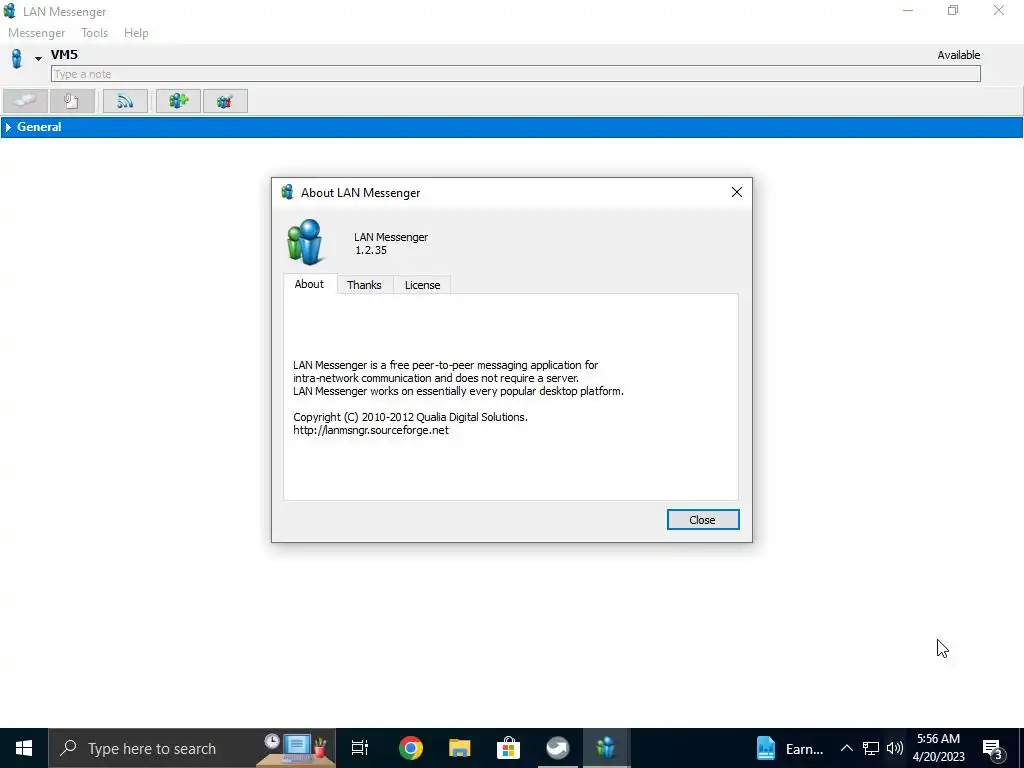Click the LAN Messenger taskbar icon

[606, 748]
